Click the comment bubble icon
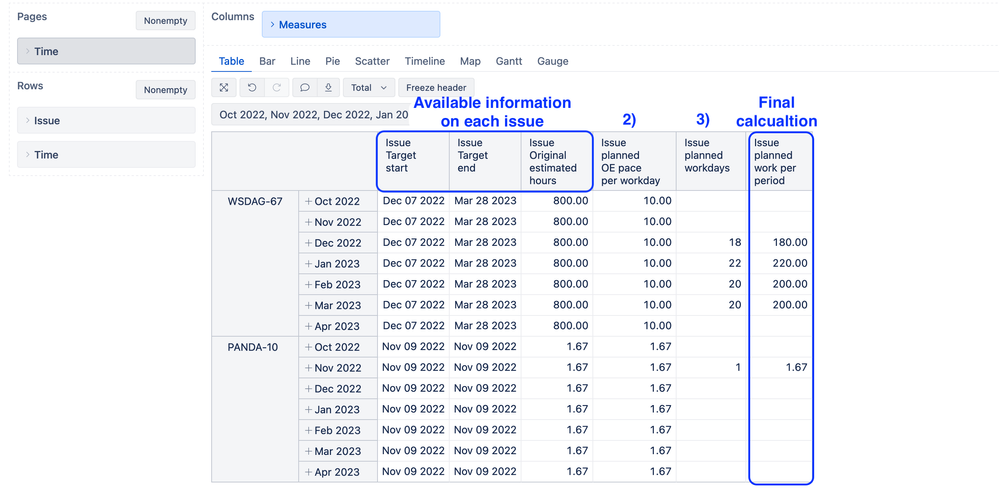This screenshot has height=497, width=999. (x=305, y=87)
